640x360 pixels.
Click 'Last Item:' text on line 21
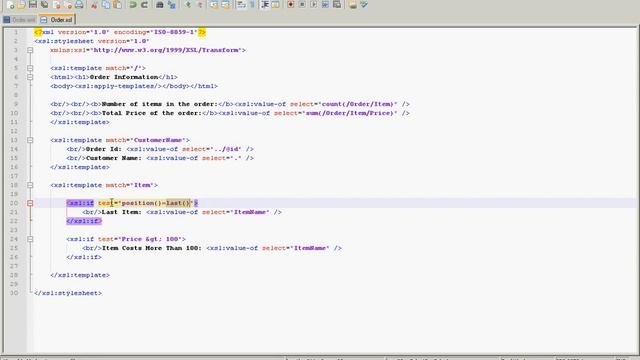(x=122, y=212)
